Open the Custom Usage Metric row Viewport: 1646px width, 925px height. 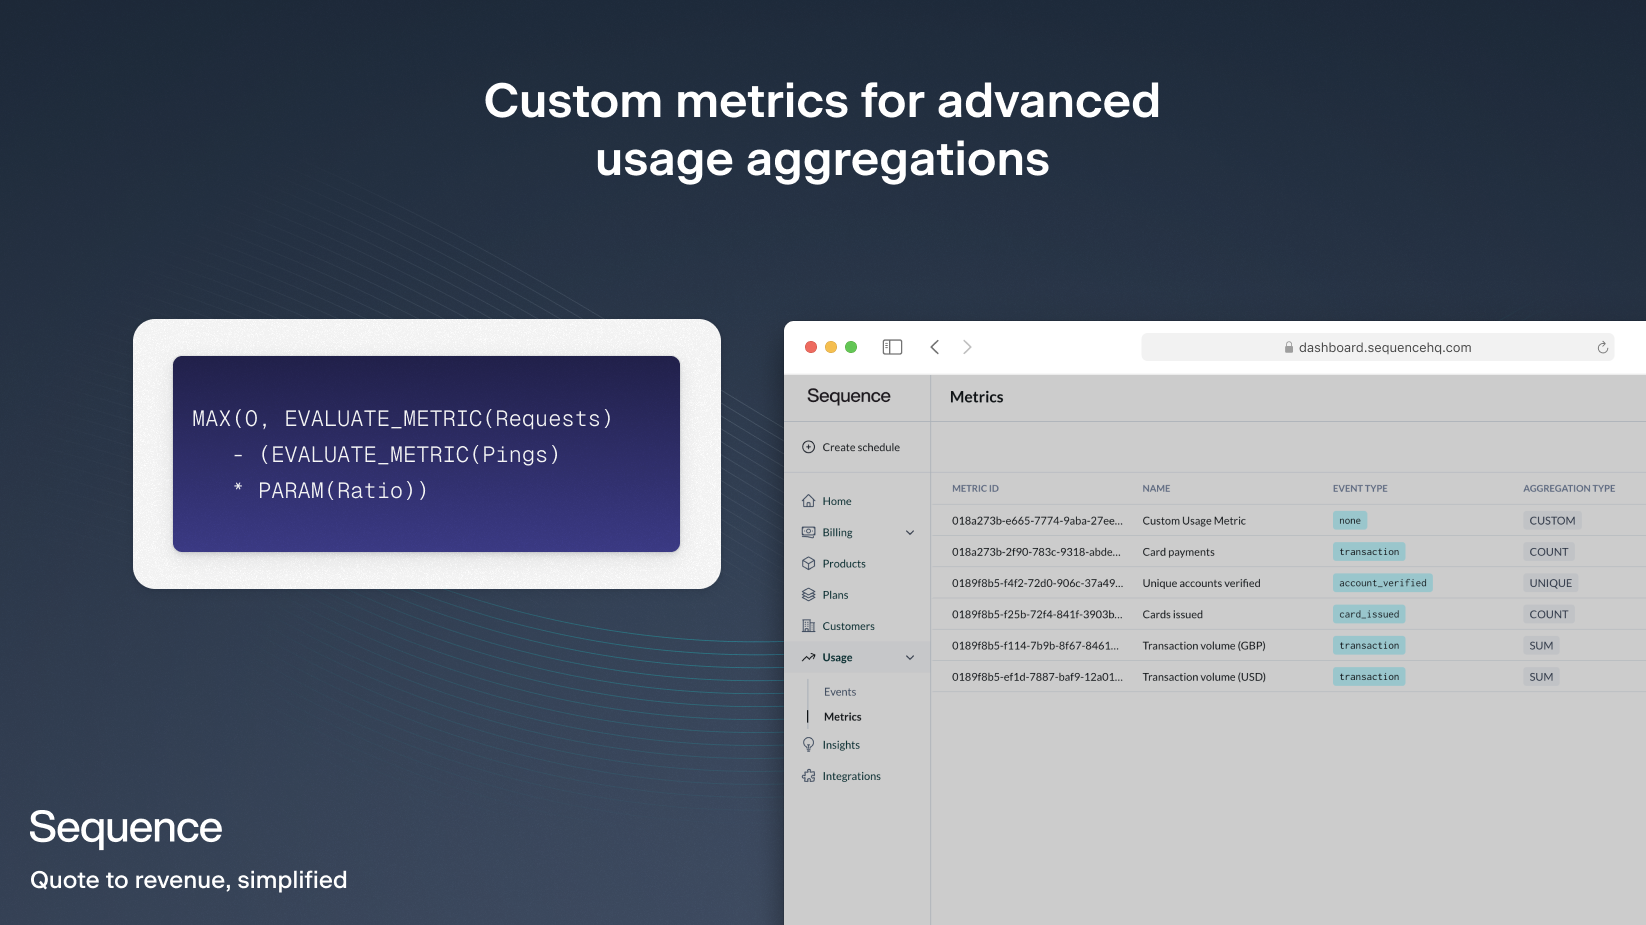1289,520
